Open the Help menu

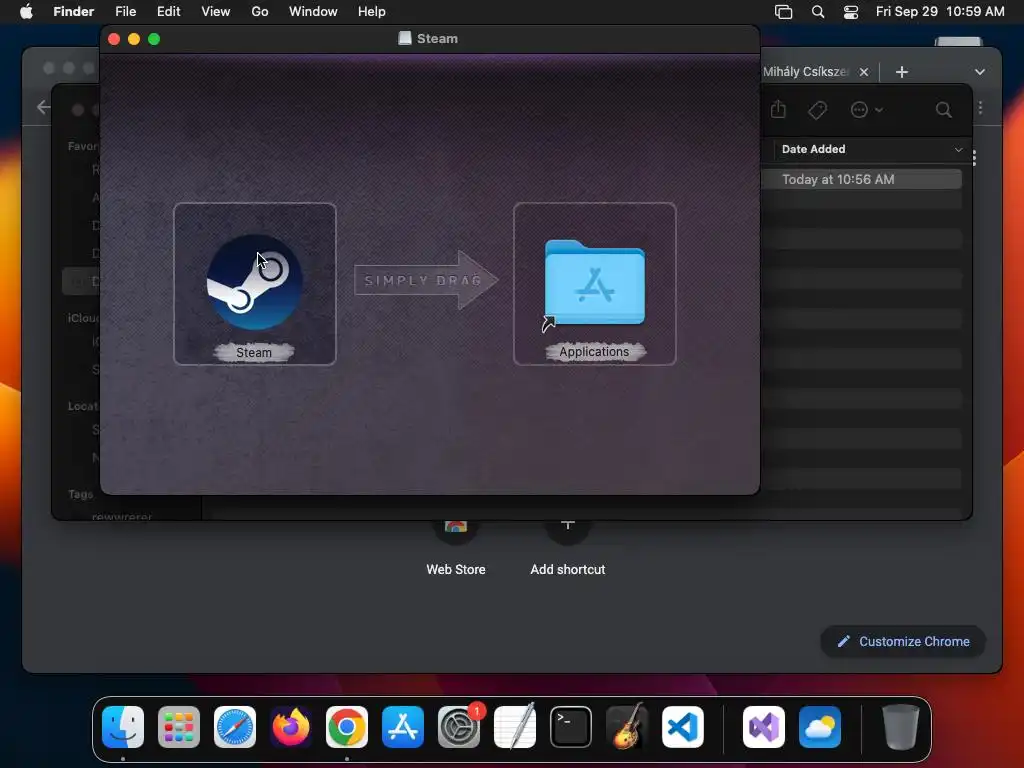point(372,12)
